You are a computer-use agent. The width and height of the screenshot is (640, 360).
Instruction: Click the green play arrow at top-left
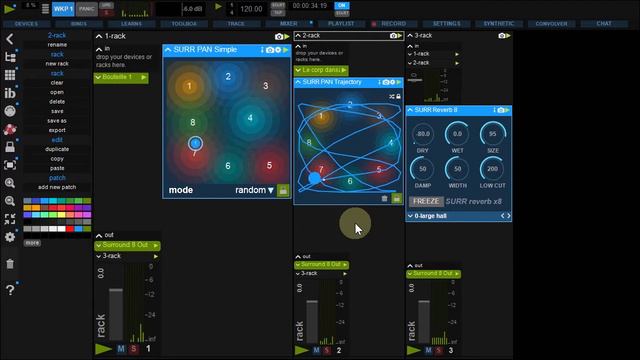coord(9,8)
